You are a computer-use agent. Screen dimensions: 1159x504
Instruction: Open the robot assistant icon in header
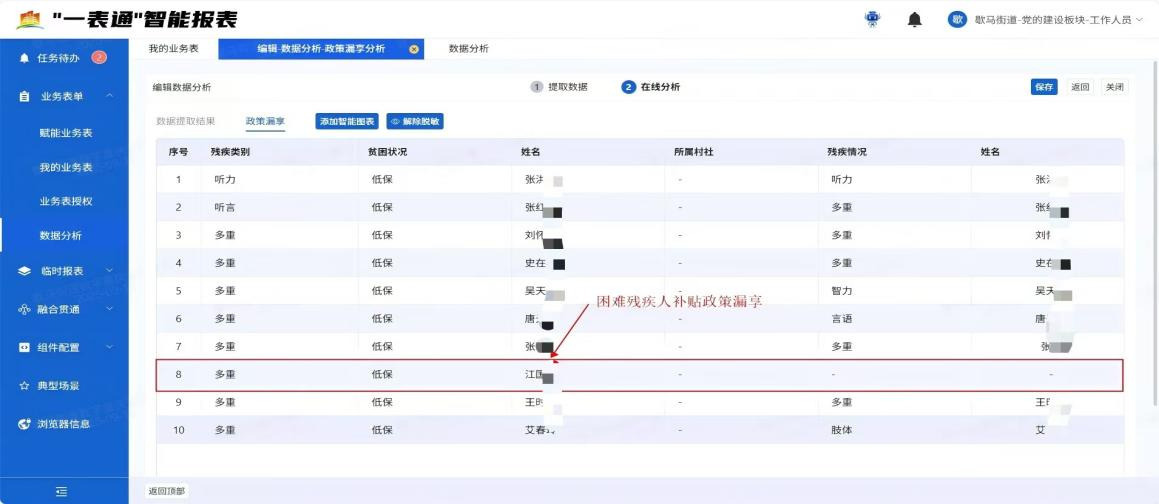871,20
